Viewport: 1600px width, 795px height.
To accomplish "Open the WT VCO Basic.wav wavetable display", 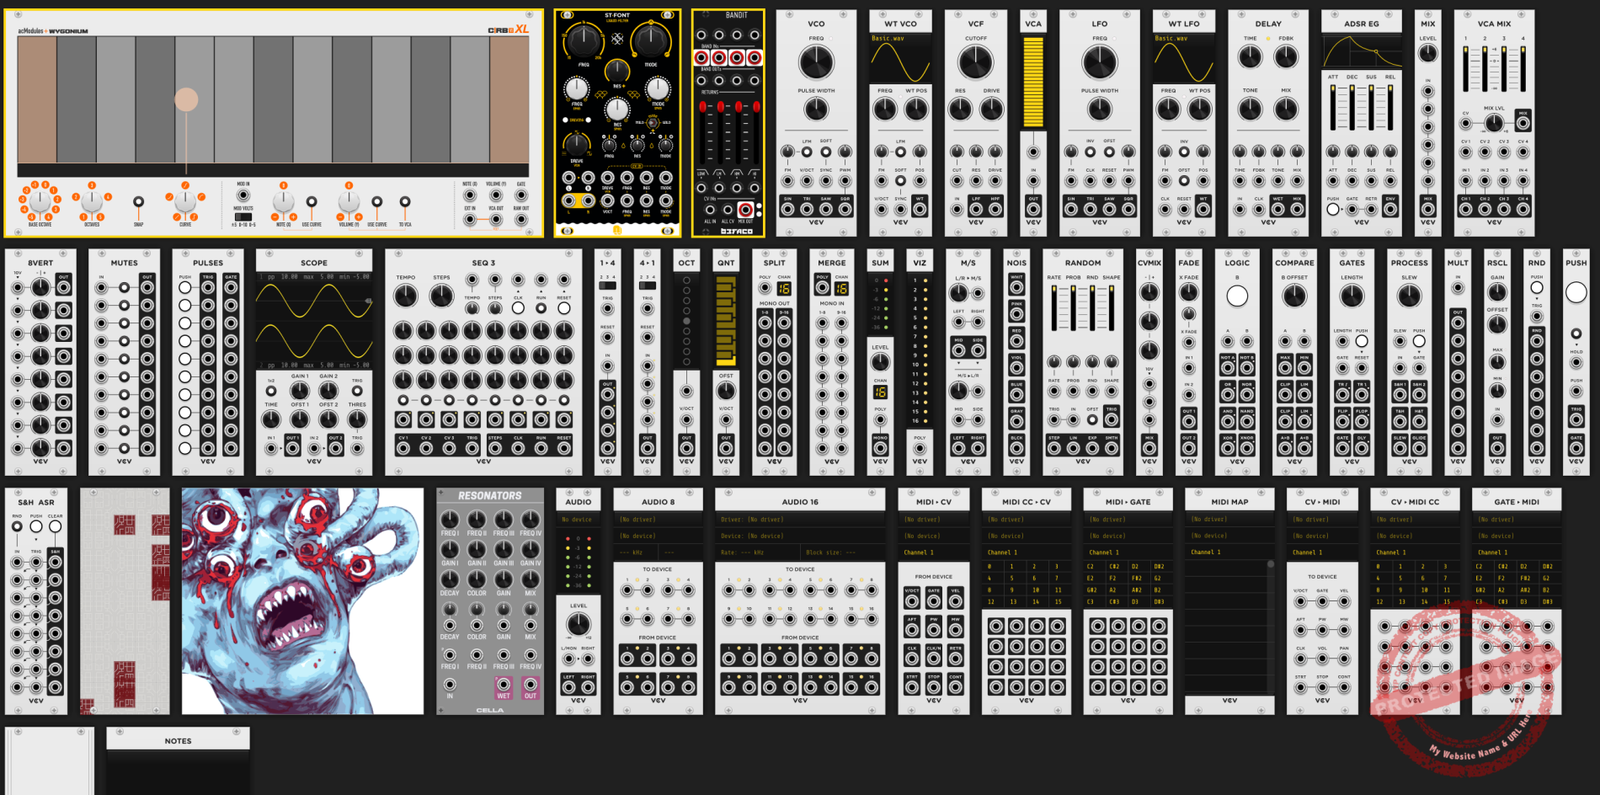I will tap(900, 59).
